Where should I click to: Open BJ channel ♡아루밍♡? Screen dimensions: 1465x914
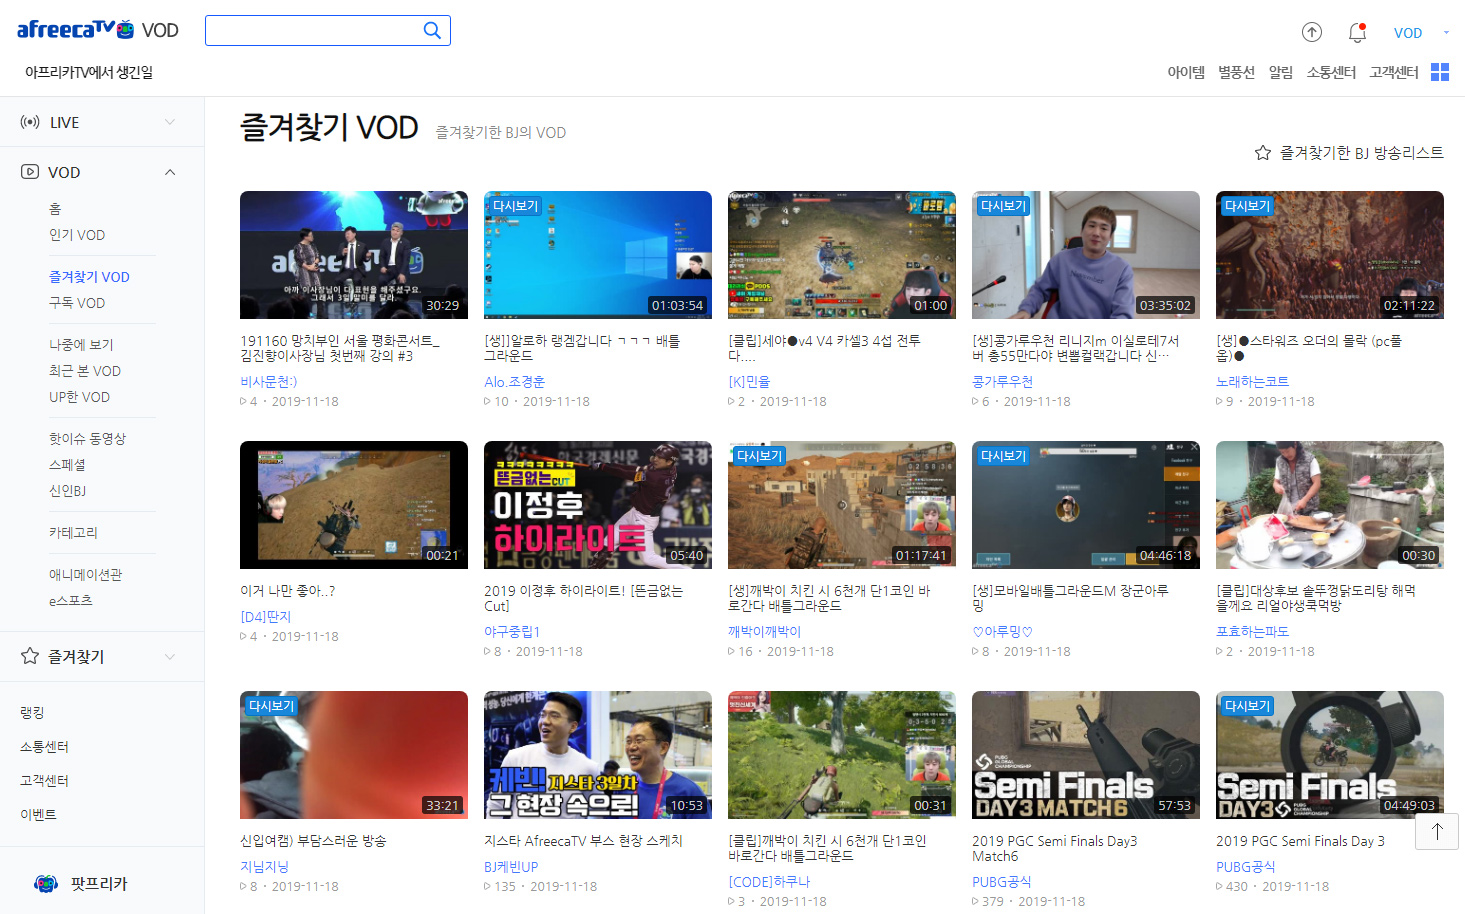pos(1002,632)
